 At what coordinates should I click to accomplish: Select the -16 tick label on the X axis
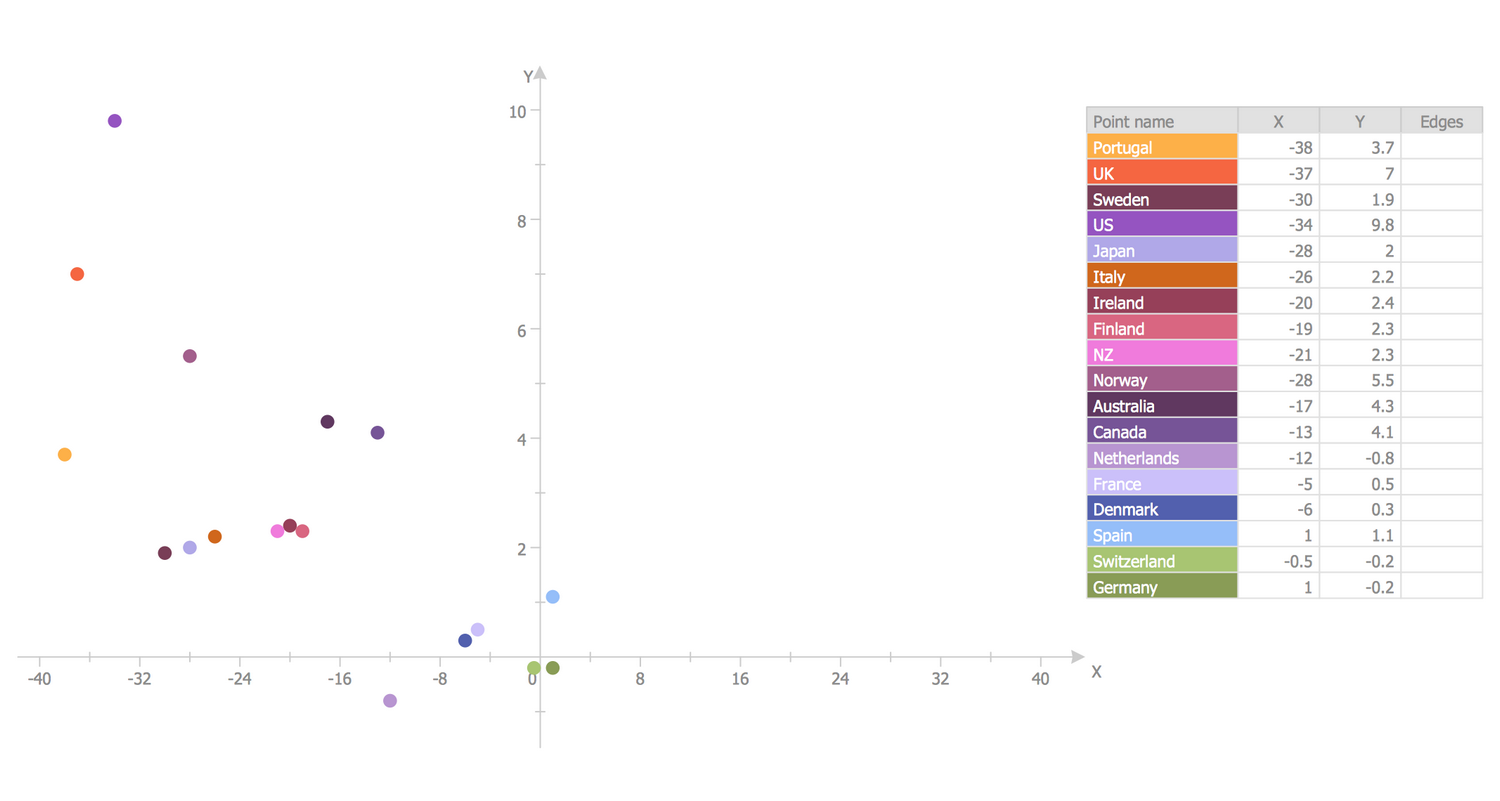click(x=340, y=679)
